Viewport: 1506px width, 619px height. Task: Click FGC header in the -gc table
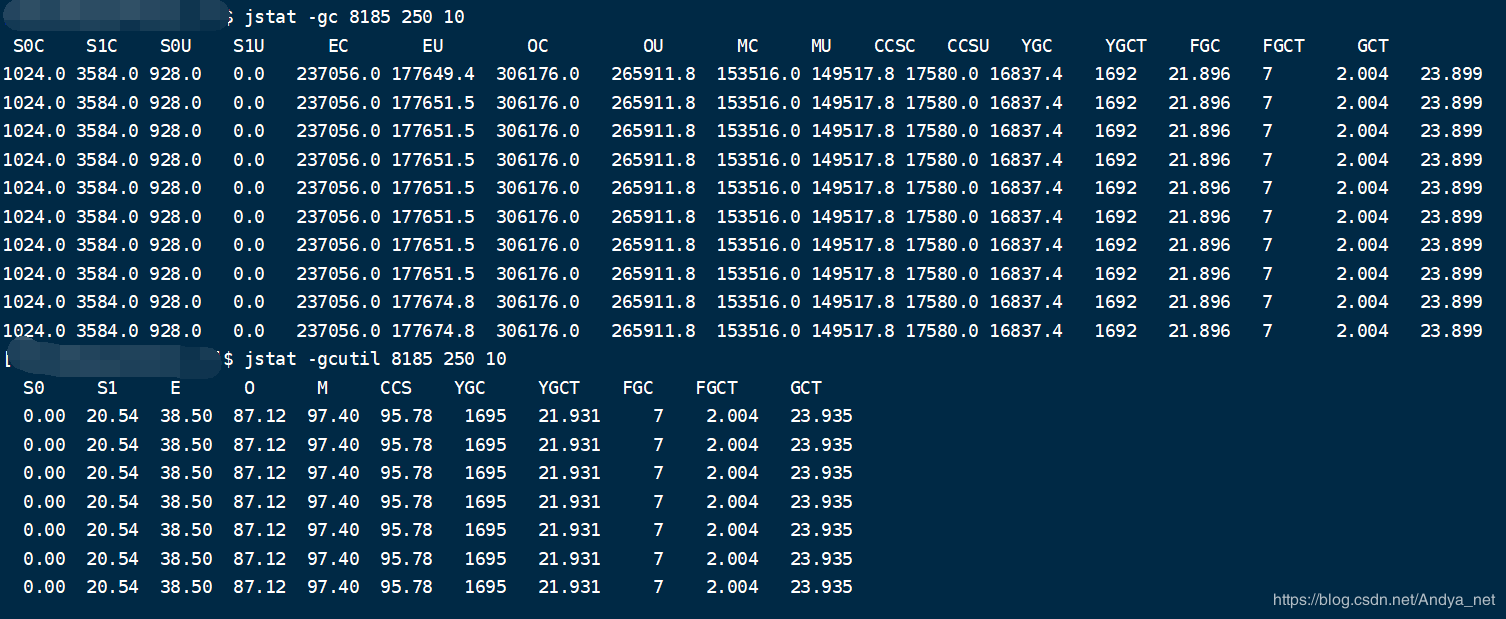tap(1205, 46)
